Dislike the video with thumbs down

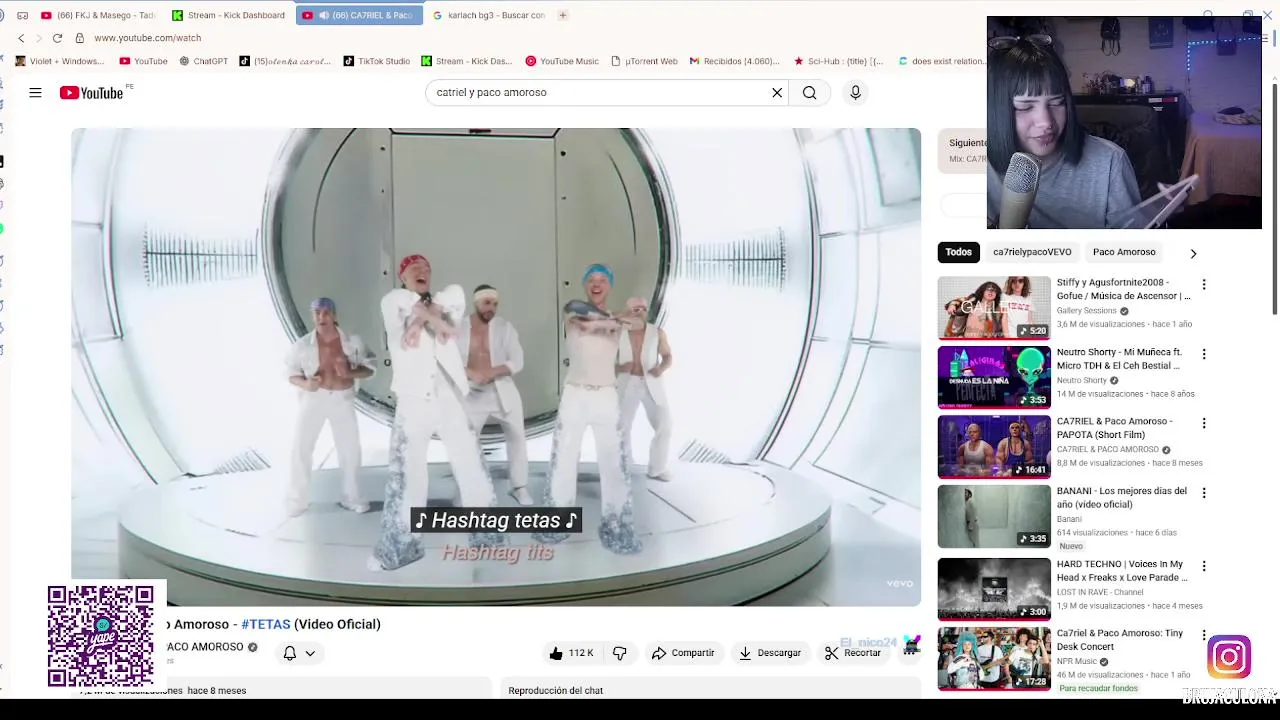(x=620, y=653)
